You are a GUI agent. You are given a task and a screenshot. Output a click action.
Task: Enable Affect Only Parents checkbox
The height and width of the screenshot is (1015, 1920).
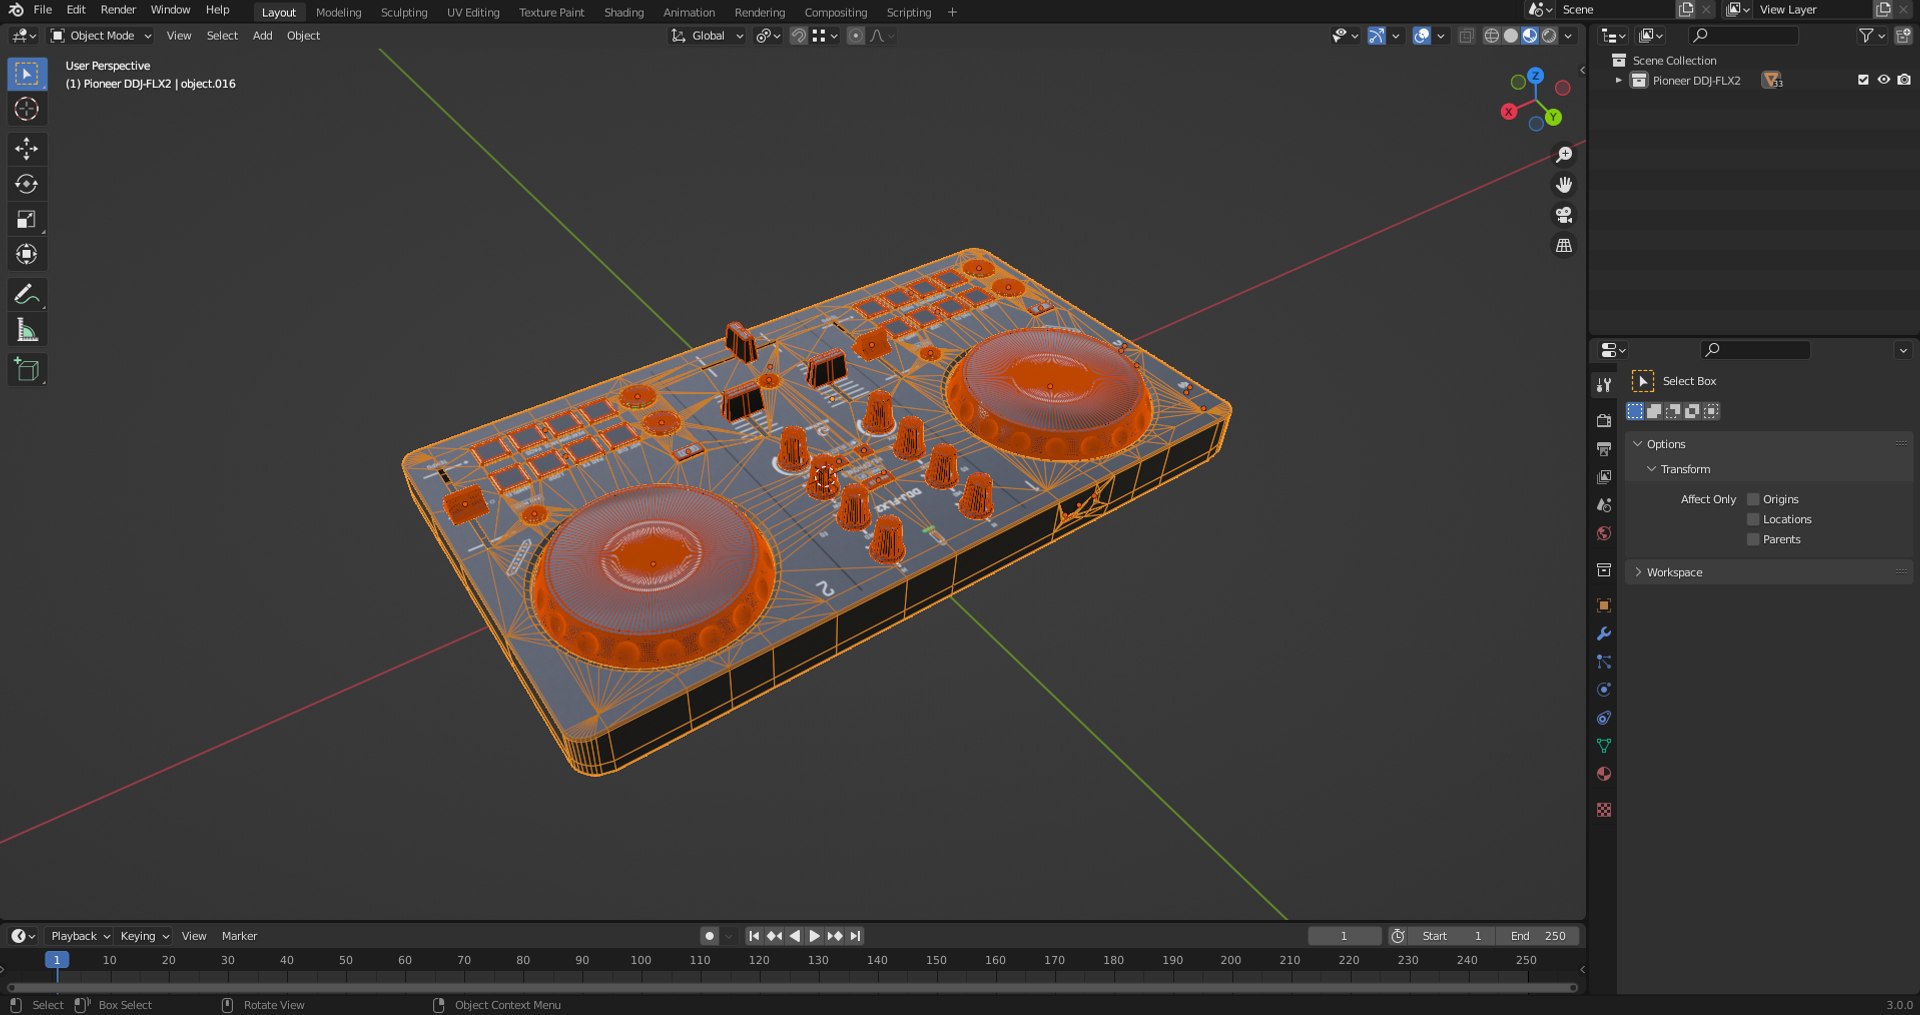pos(1753,539)
